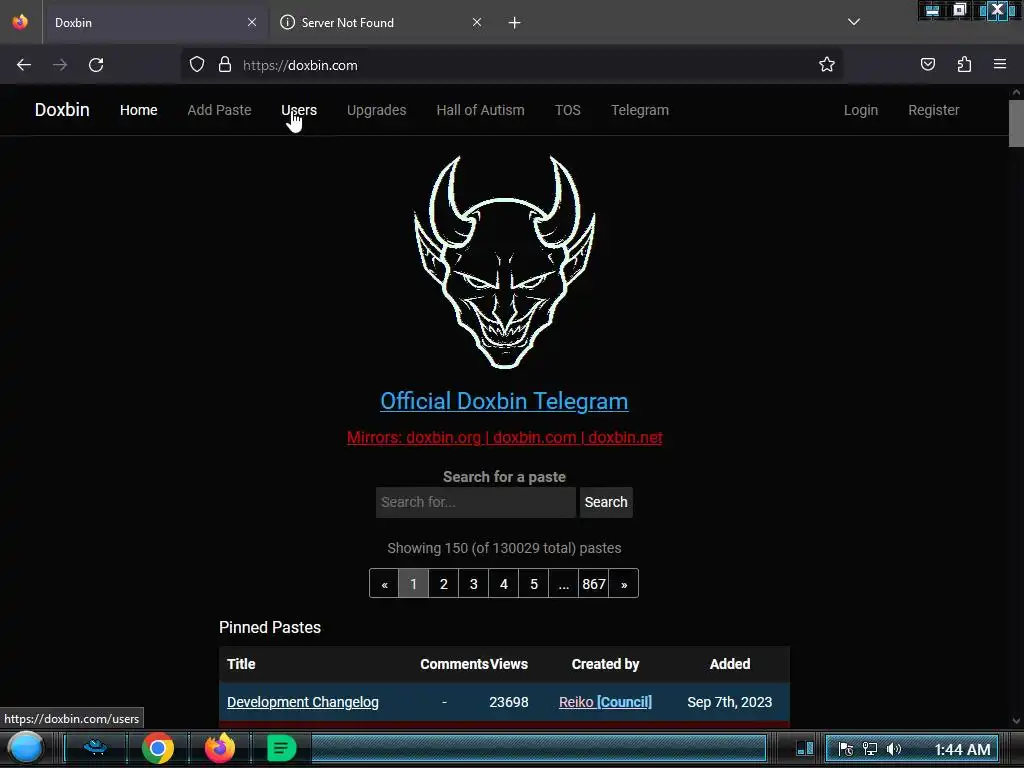Open the Development Changelog paste link
The height and width of the screenshot is (768, 1024).
pyautogui.click(x=303, y=702)
